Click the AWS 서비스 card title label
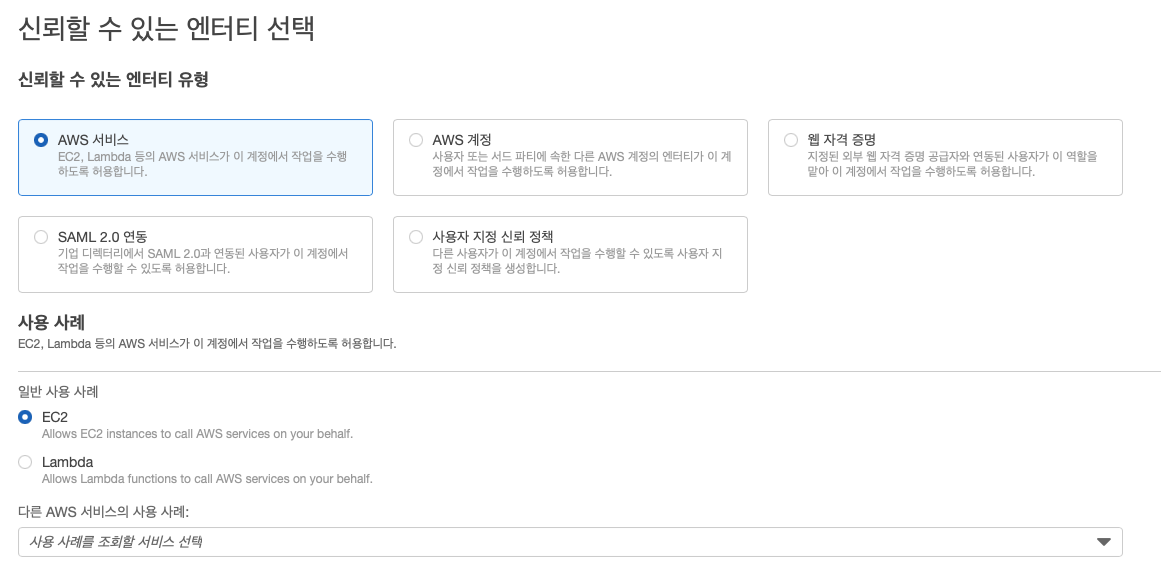This screenshot has width=1161, height=577. pyautogui.click(x=93, y=140)
